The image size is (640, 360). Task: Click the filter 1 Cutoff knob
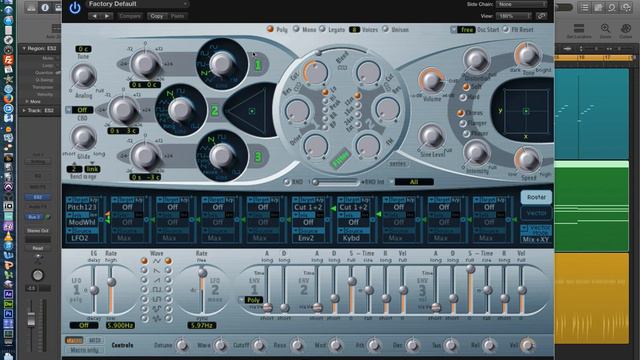point(316,72)
